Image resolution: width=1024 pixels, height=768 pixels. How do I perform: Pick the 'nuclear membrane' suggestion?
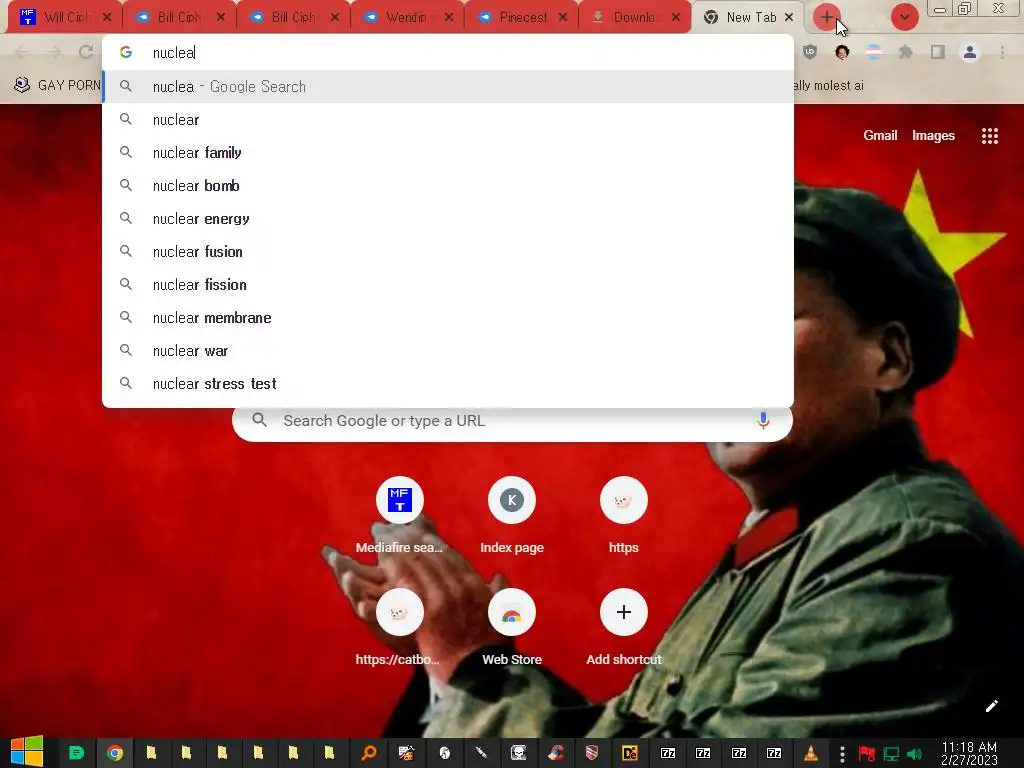[448, 317]
